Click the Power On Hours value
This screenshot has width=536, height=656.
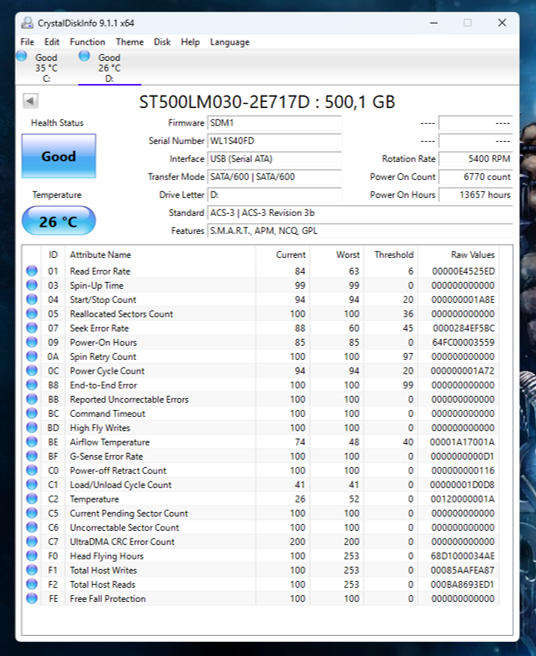(x=475, y=195)
